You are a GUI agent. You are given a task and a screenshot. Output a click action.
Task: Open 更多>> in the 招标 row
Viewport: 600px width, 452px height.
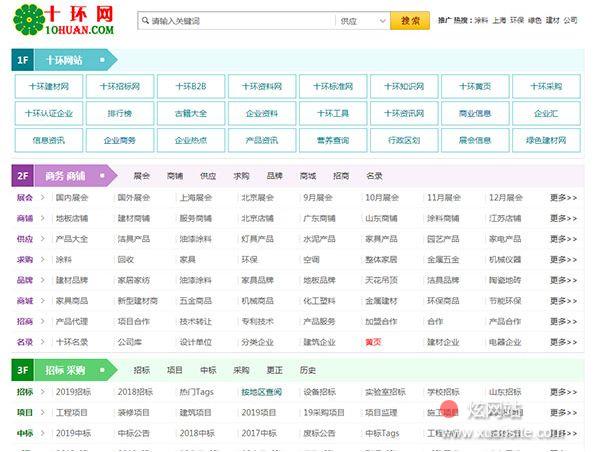coord(563,392)
